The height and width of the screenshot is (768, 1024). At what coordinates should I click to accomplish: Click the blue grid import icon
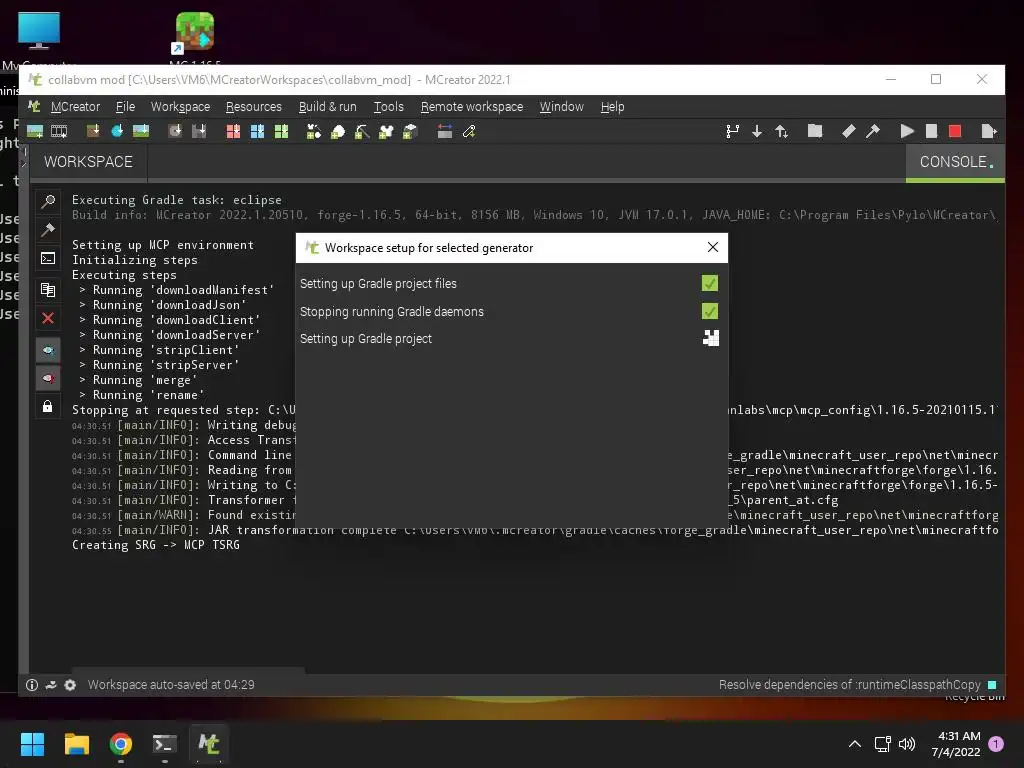click(257, 132)
